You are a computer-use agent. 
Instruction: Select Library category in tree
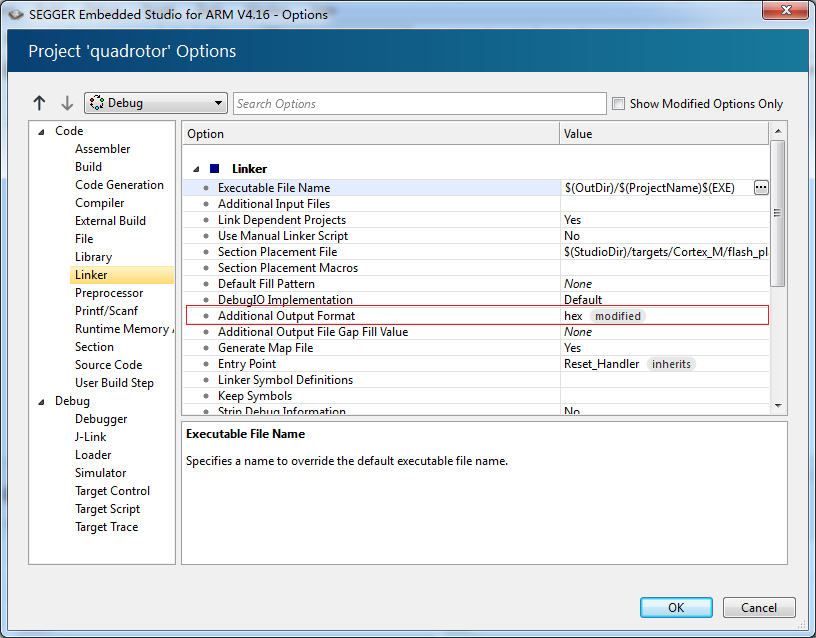point(94,257)
